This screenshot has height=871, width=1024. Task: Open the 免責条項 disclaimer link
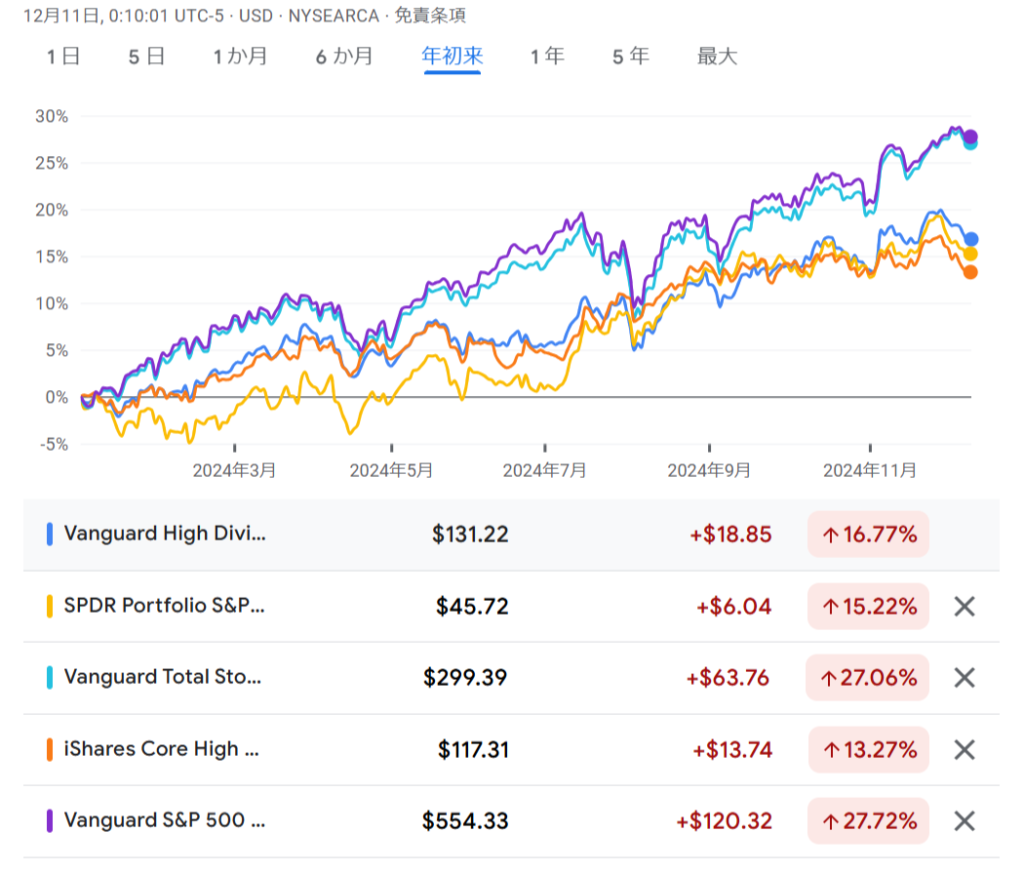tap(430, 16)
